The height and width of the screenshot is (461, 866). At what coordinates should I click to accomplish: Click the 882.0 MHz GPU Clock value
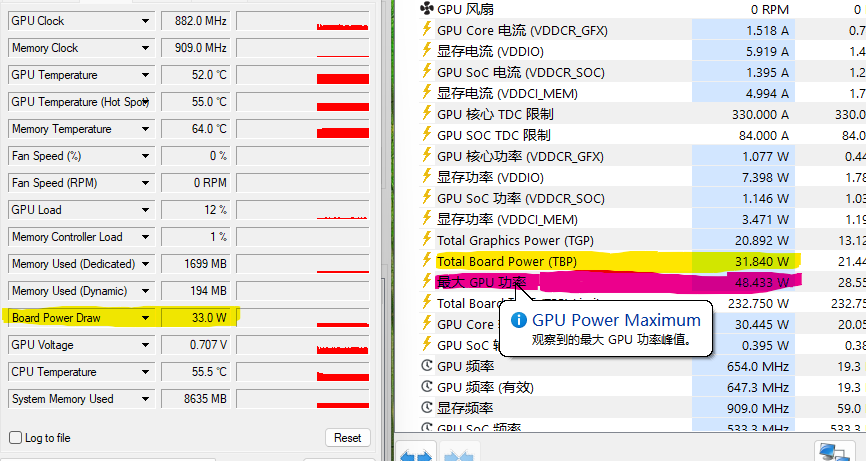196,21
